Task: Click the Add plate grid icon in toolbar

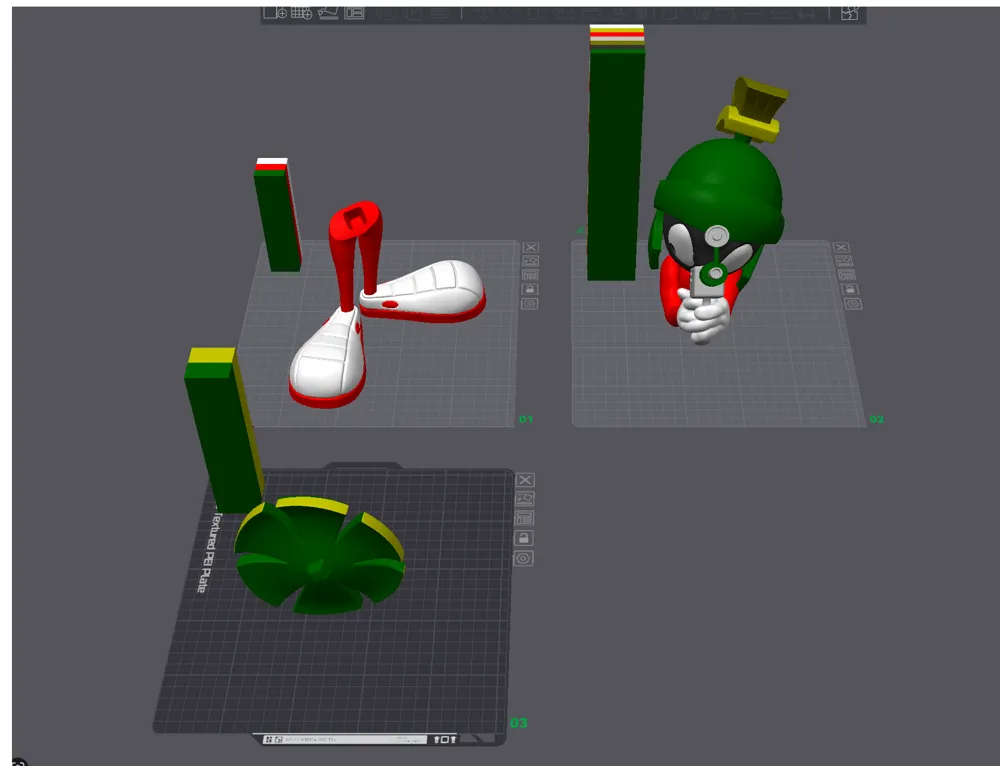Action: 302,13
